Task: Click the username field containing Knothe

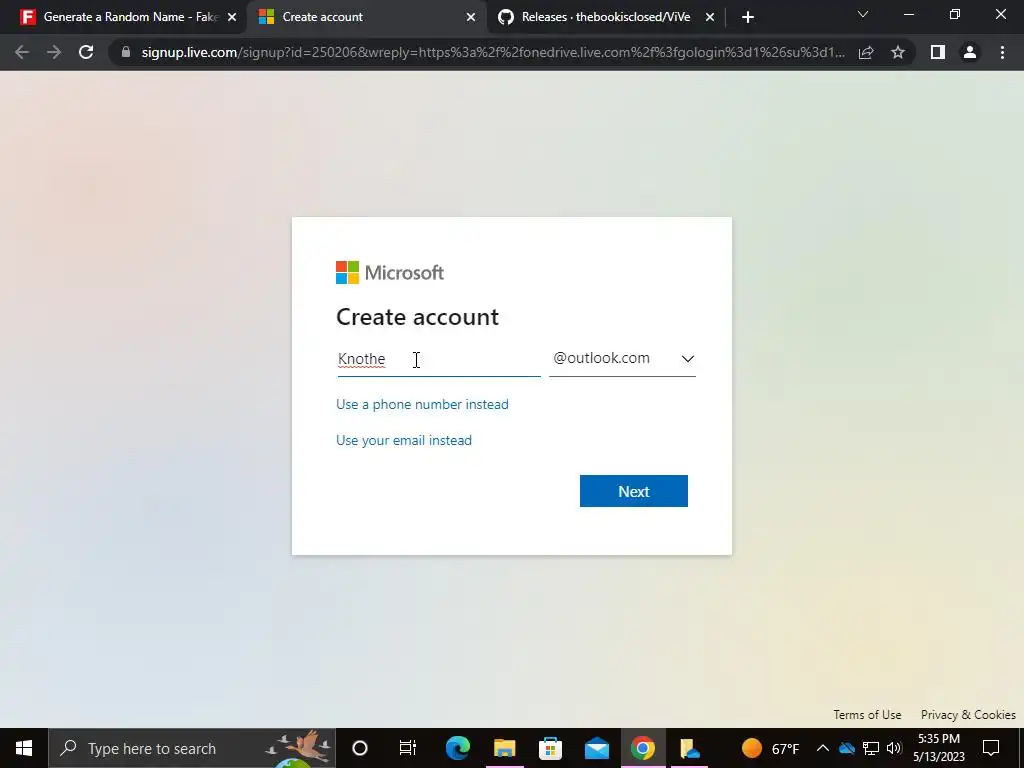Action: click(x=439, y=359)
